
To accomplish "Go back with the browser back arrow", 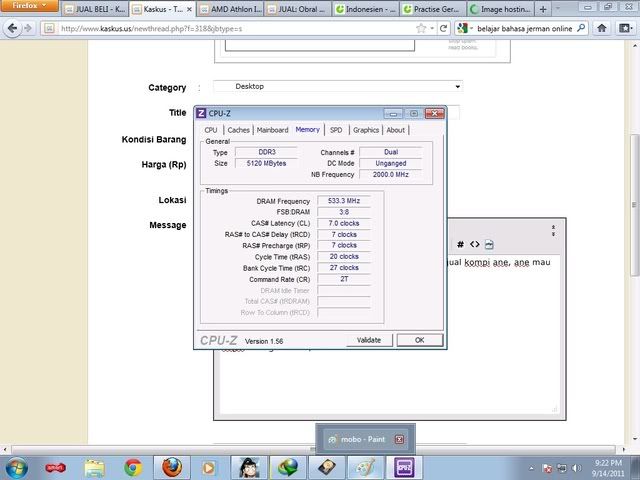I will (12, 28).
